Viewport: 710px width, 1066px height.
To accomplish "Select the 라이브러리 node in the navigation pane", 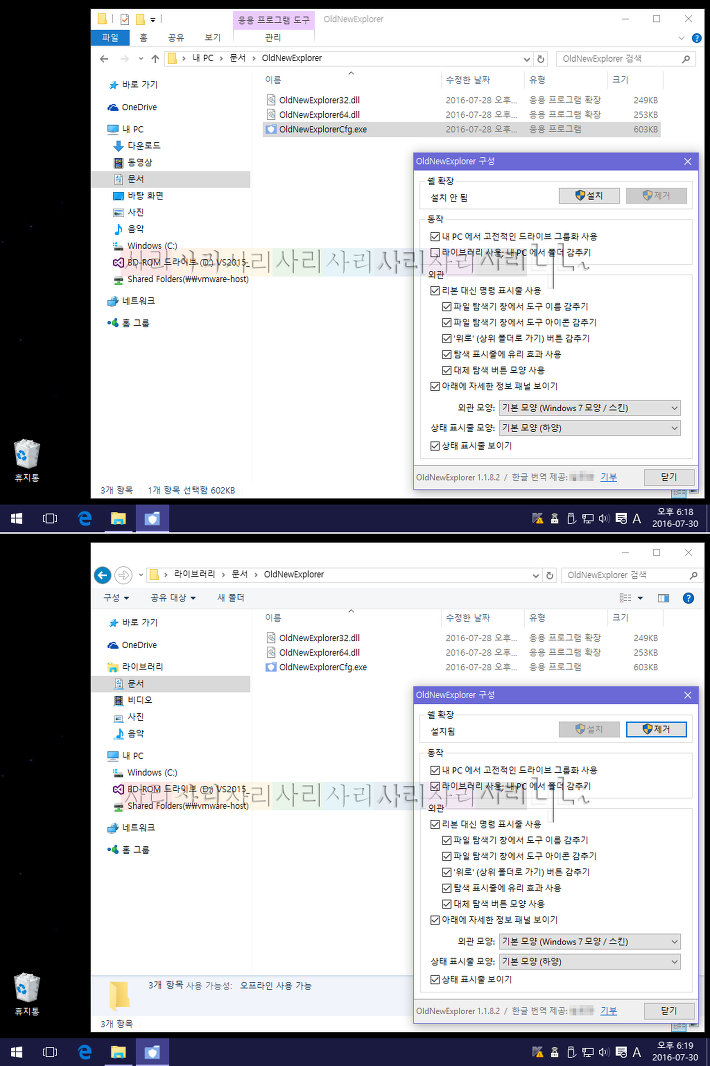I will point(135,667).
